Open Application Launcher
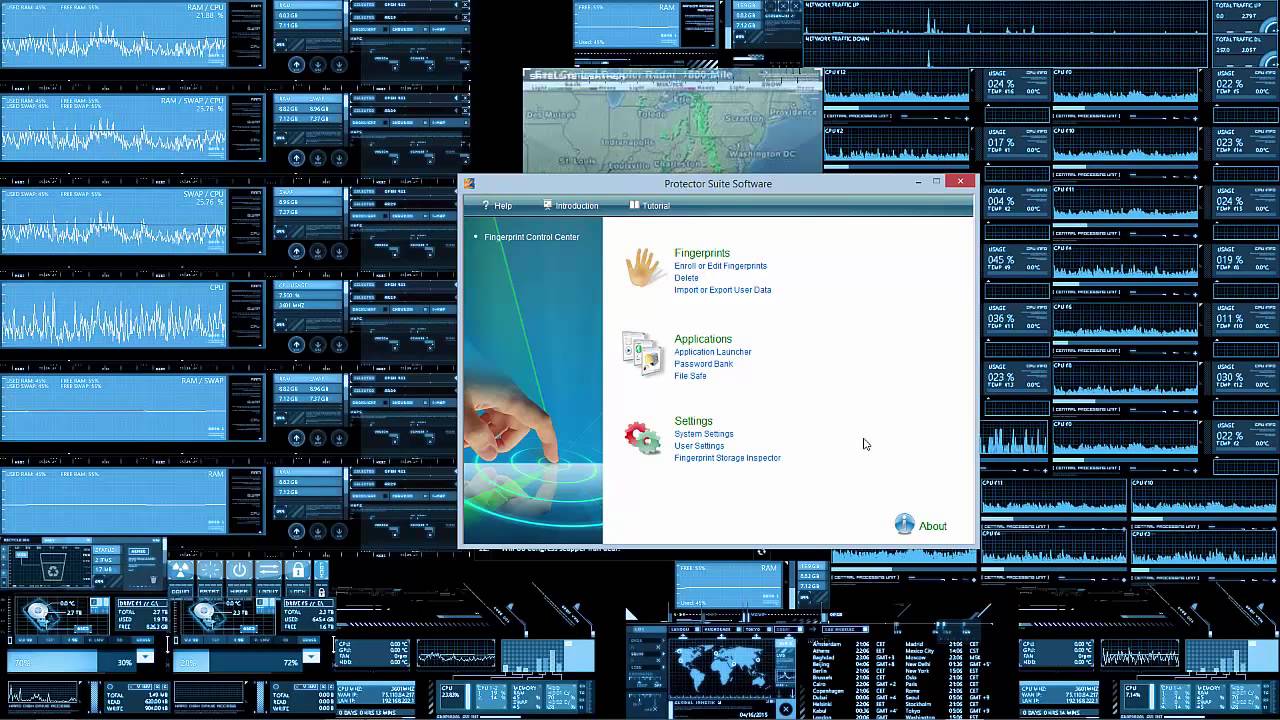The height and width of the screenshot is (720, 1280). pos(712,352)
